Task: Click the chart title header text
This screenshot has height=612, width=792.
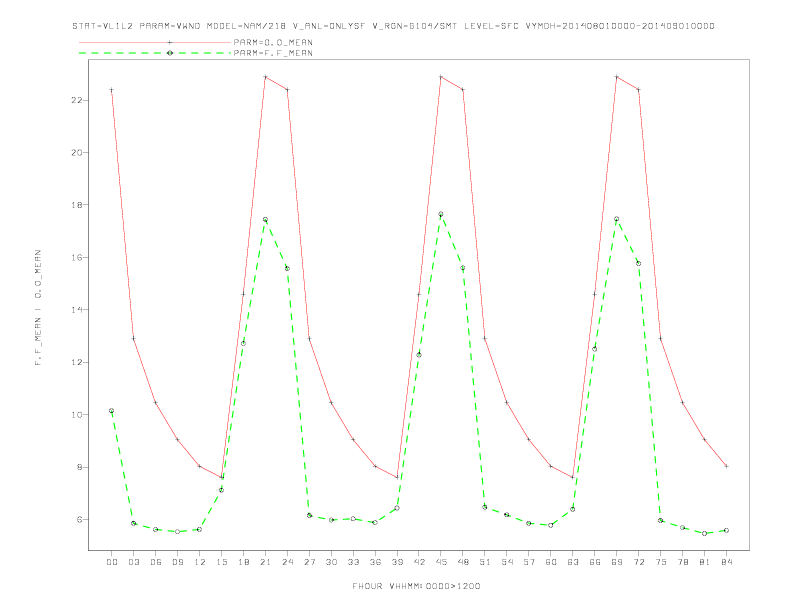Action: pyautogui.click(x=393, y=26)
